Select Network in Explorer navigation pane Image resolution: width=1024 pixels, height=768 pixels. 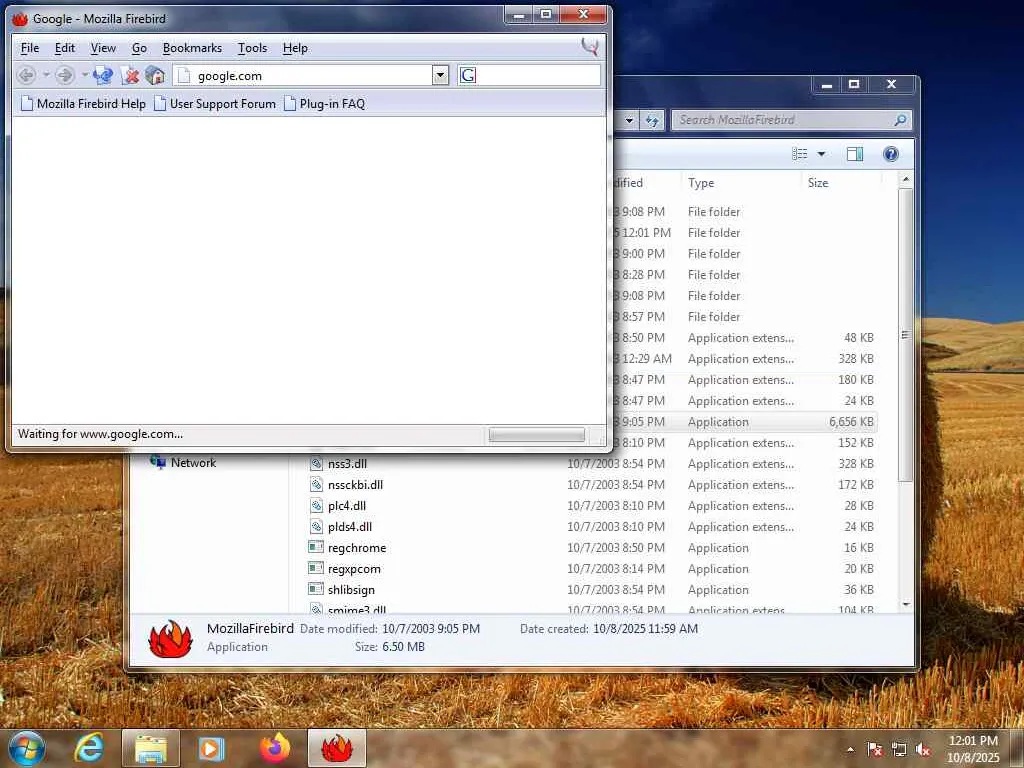tap(184, 462)
